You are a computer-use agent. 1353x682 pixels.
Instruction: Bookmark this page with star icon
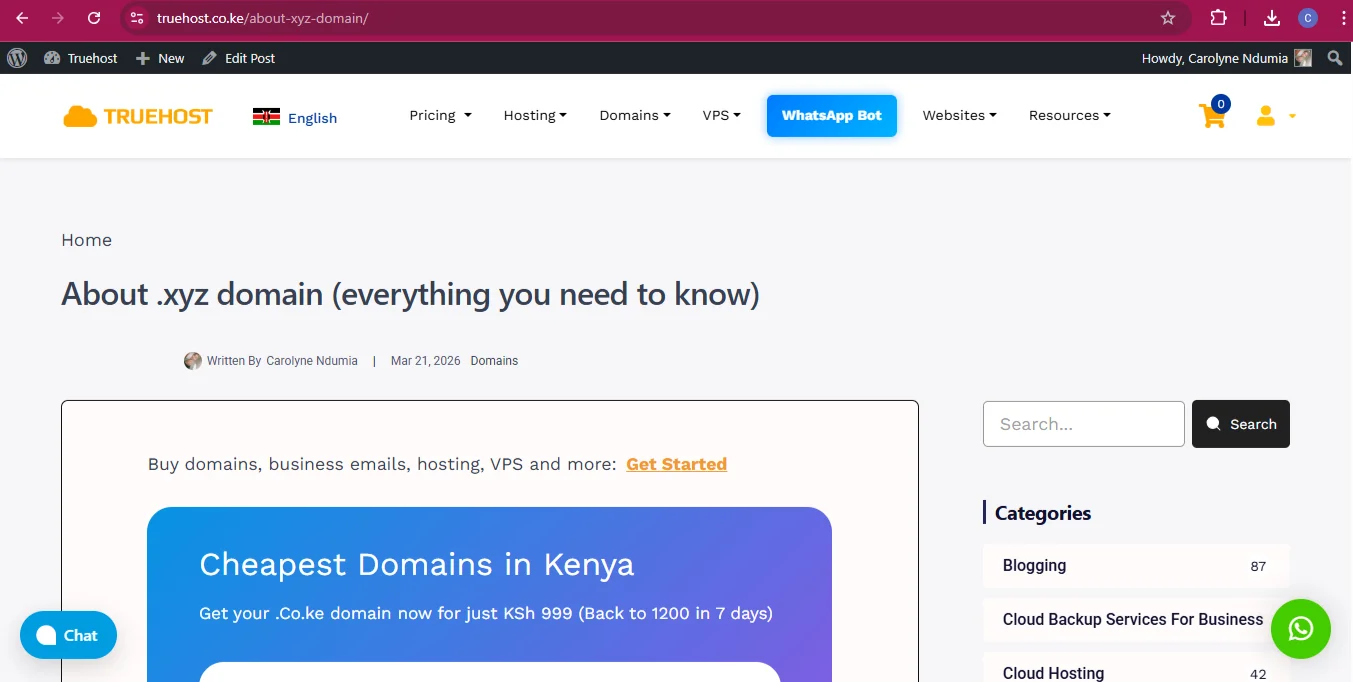[1168, 18]
